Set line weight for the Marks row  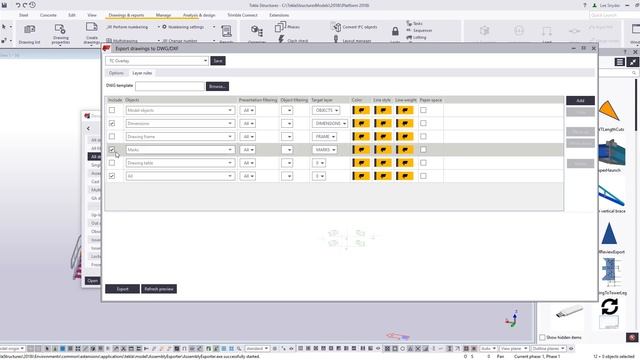point(404,150)
